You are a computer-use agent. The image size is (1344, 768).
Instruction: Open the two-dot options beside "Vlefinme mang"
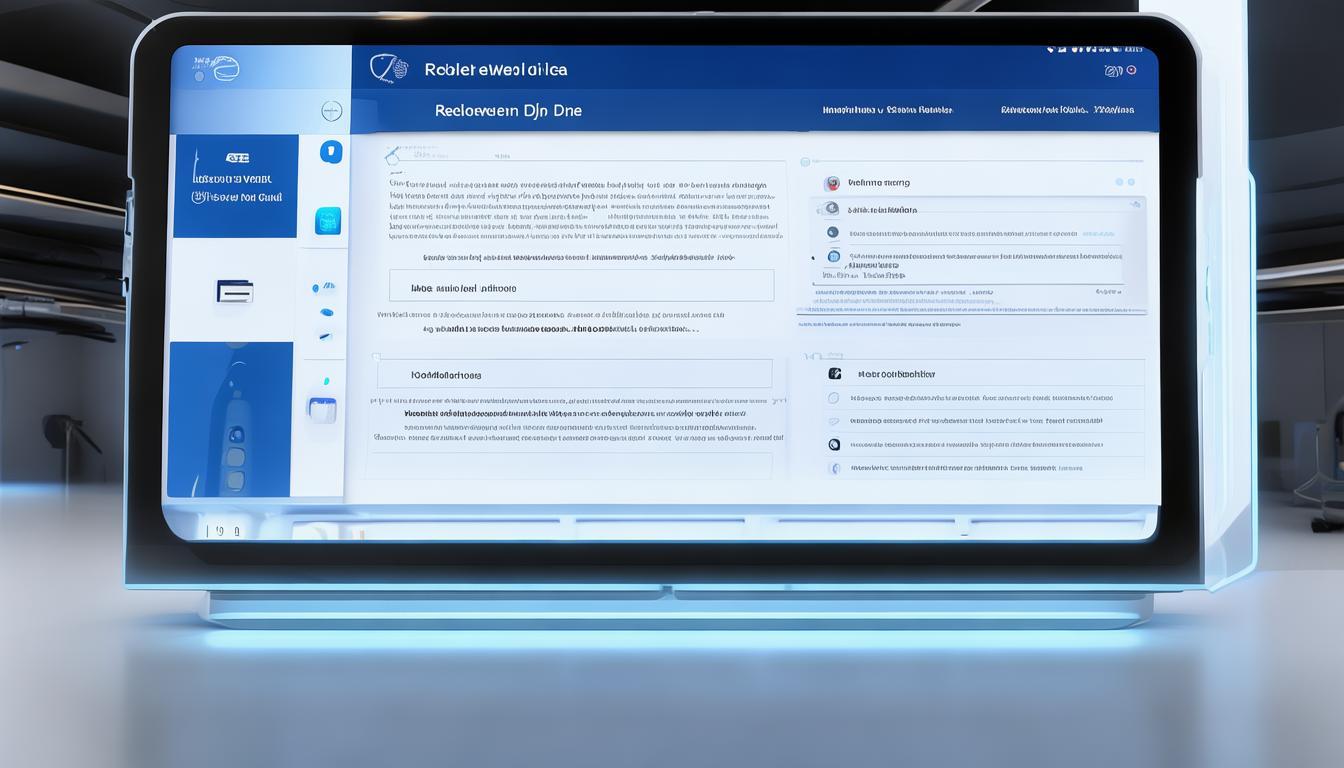pos(1124,183)
